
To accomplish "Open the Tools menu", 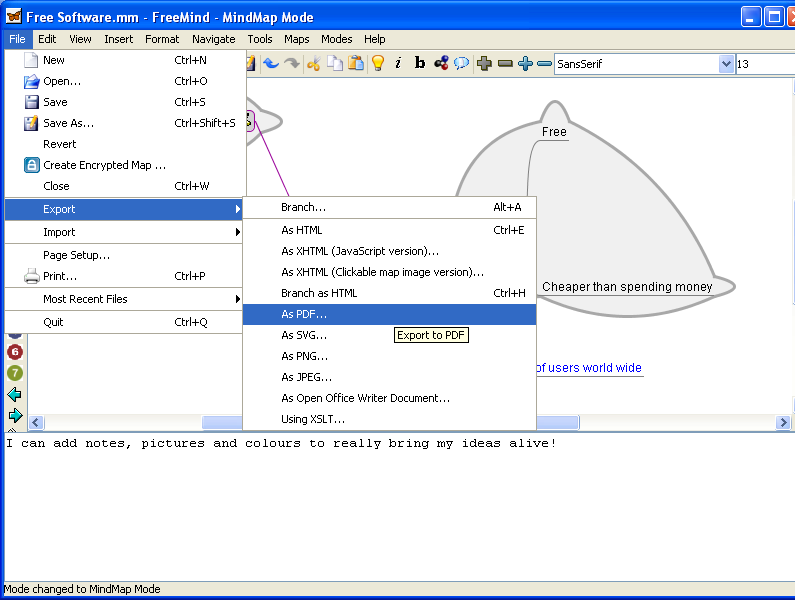I will pyautogui.click(x=260, y=39).
